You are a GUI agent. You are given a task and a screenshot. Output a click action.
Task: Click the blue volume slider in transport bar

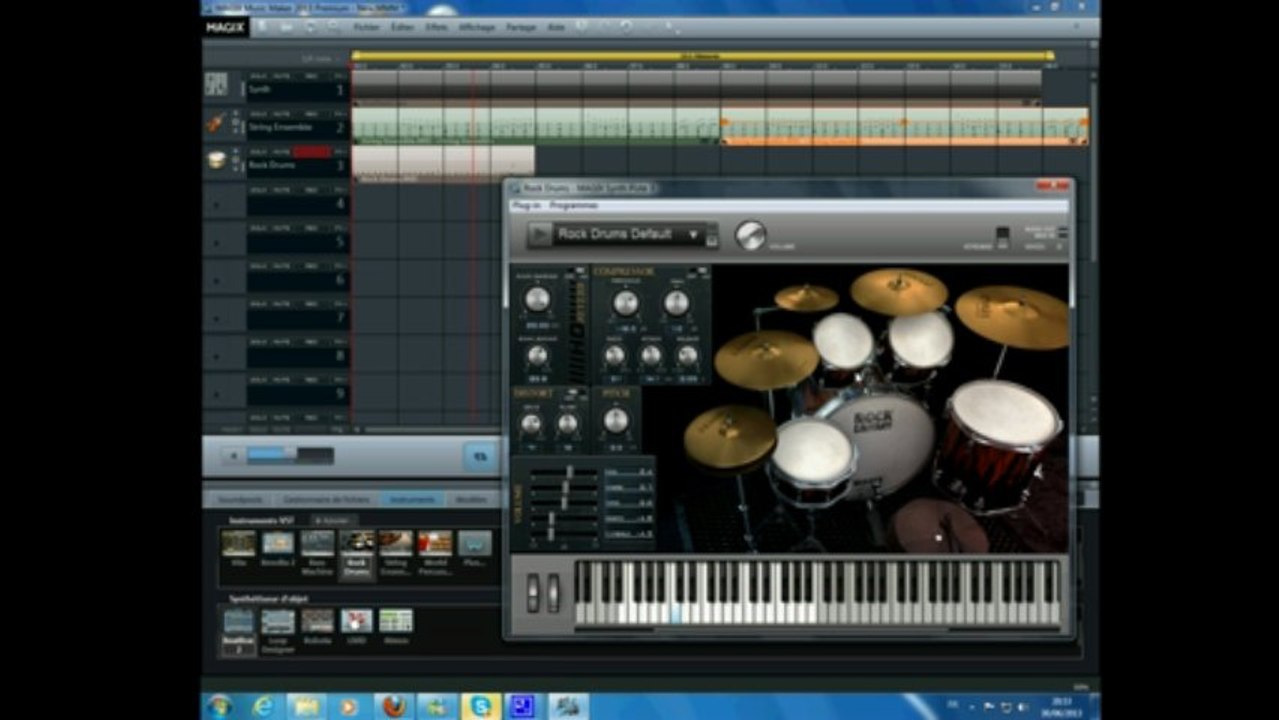coord(290,456)
